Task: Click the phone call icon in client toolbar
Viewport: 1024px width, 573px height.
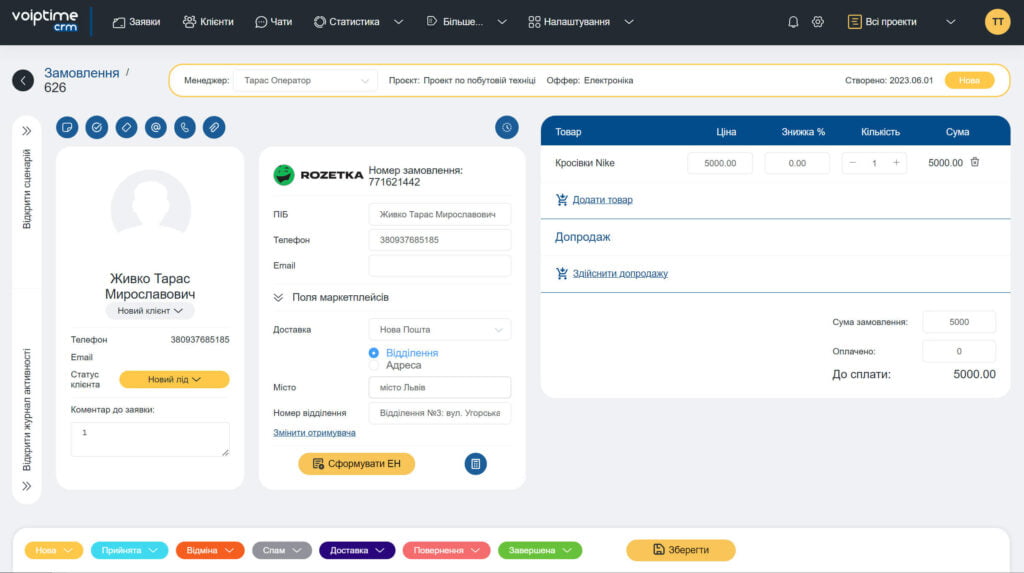Action: click(185, 127)
